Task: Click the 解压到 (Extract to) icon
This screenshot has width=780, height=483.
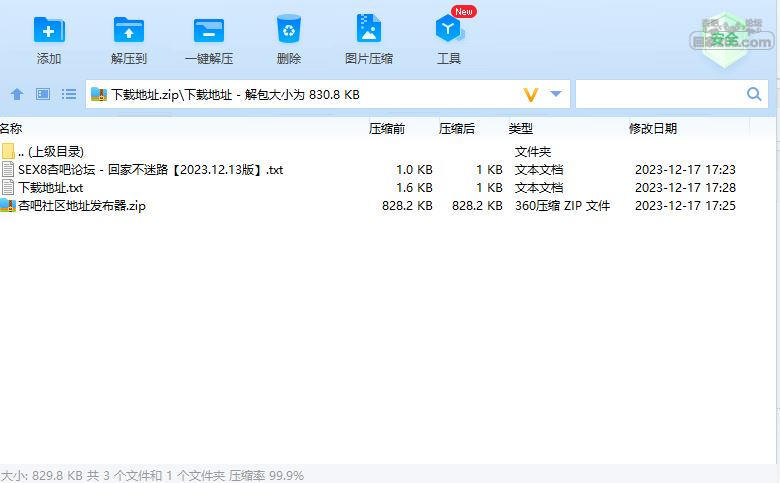Action: pos(129,30)
